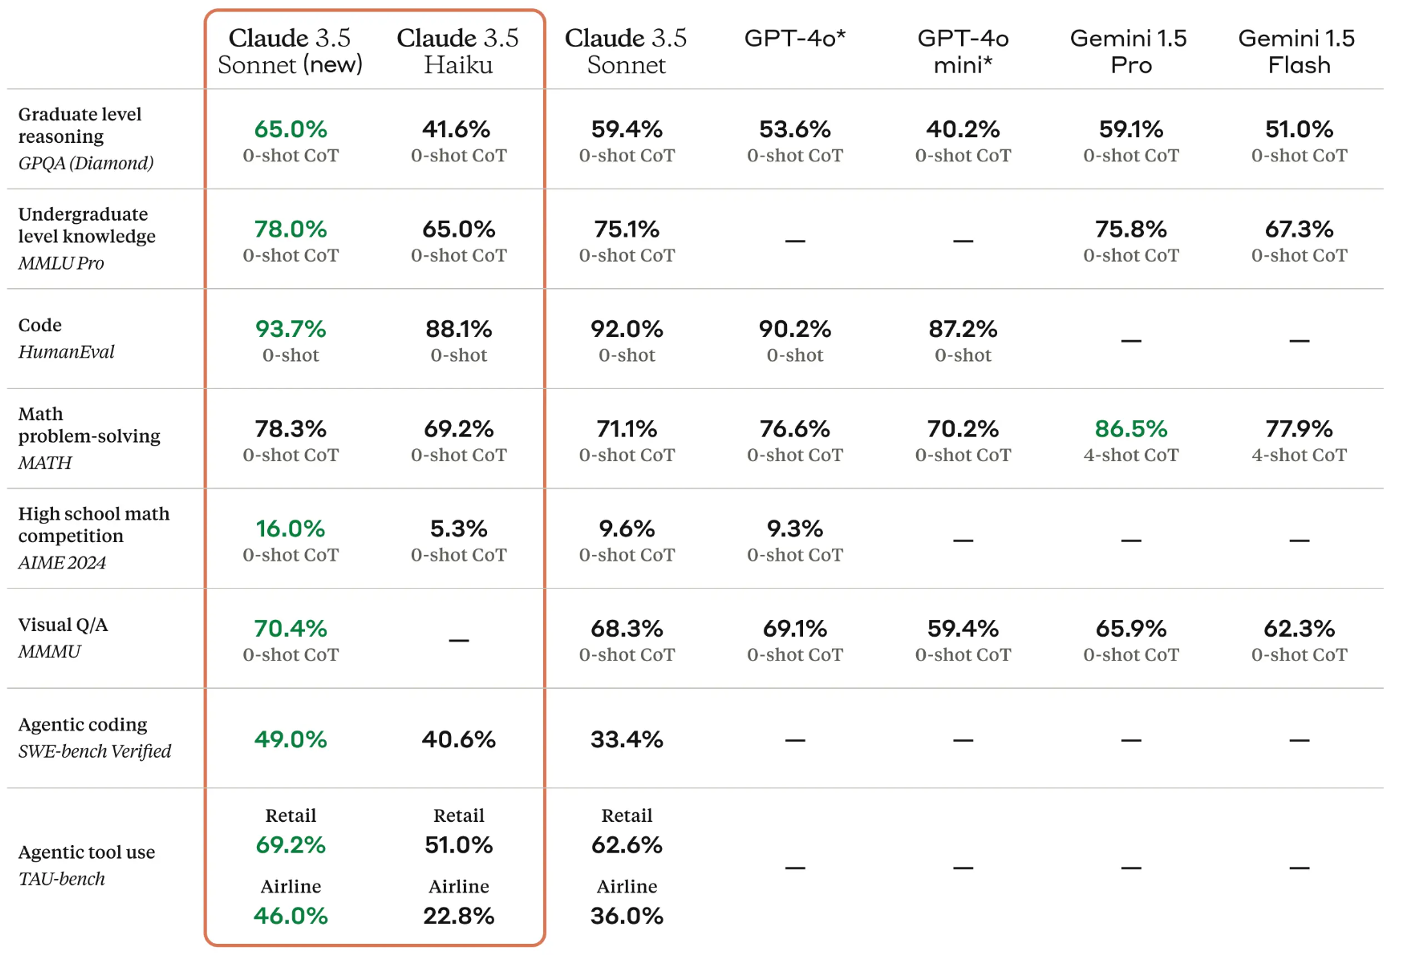Click Gemini 1.5 Pro's green 86.5% MATH score

pyautogui.click(x=1131, y=429)
